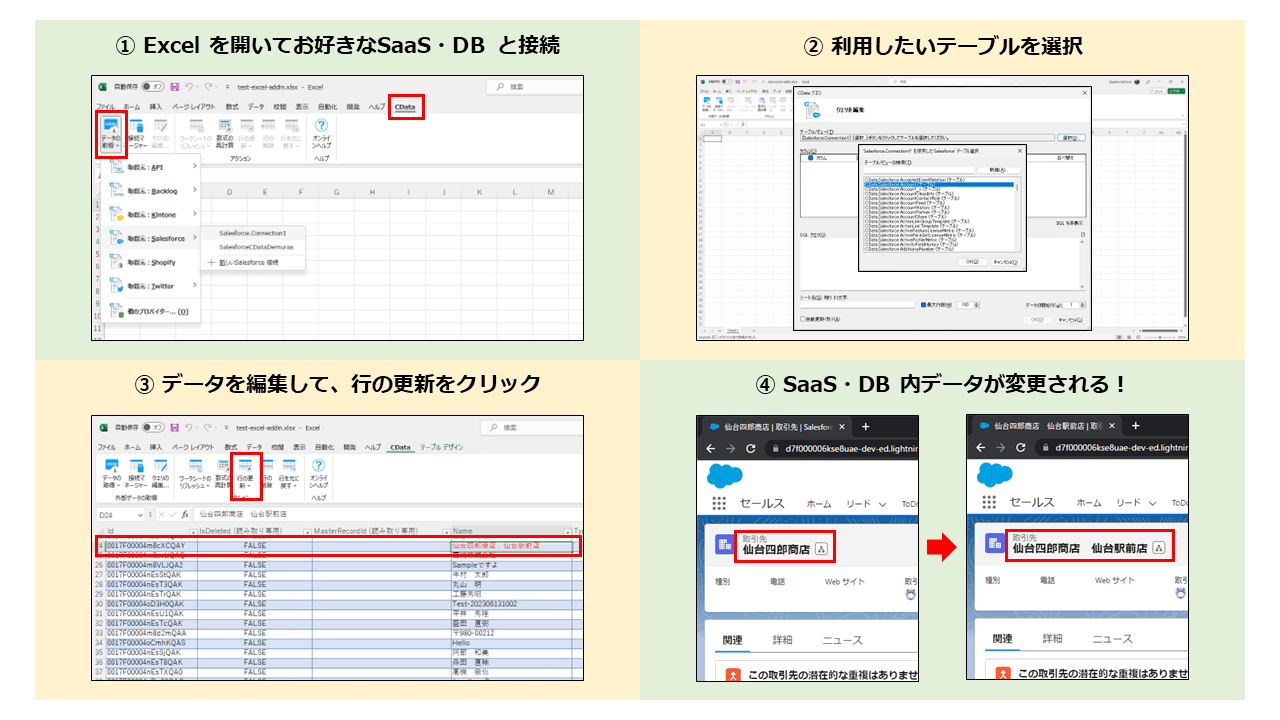
Task: Open App Launcher in 仙台四郎商店 | 取引先 browser
Action: pos(719,504)
